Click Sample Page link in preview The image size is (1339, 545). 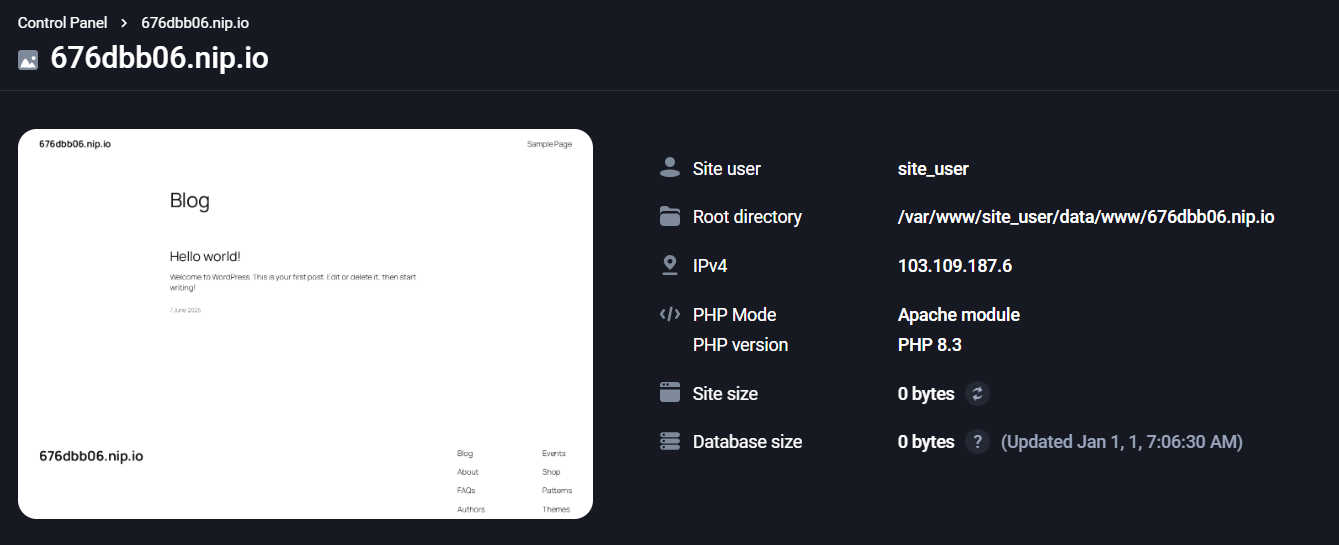[549, 144]
